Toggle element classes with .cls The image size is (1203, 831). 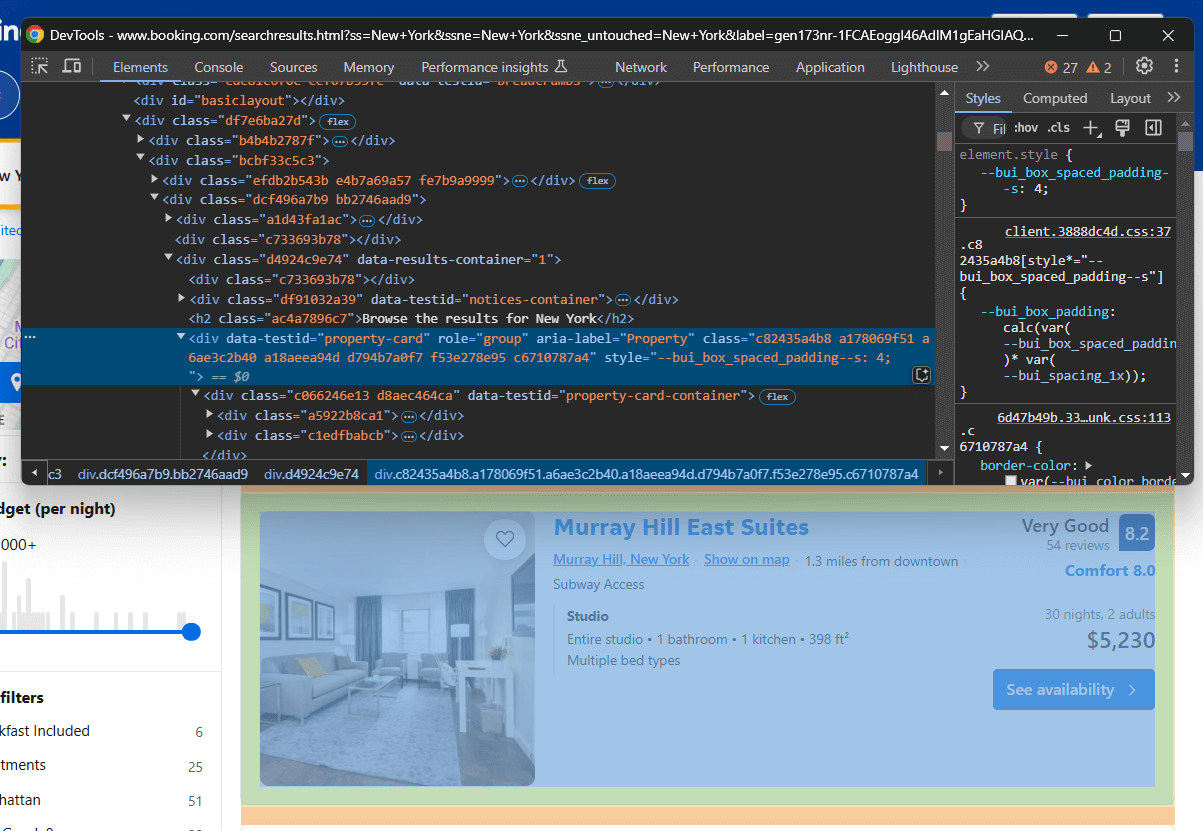(1058, 128)
